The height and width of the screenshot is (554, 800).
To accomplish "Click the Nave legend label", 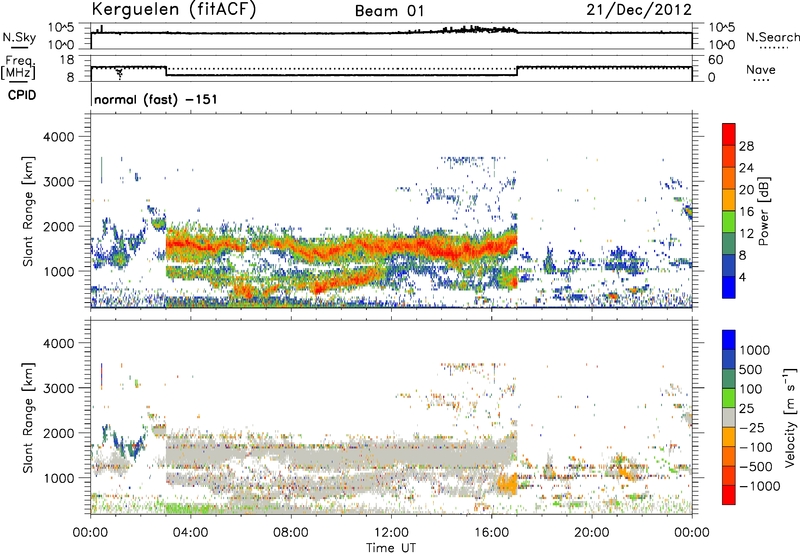I will (x=761, y=69).
